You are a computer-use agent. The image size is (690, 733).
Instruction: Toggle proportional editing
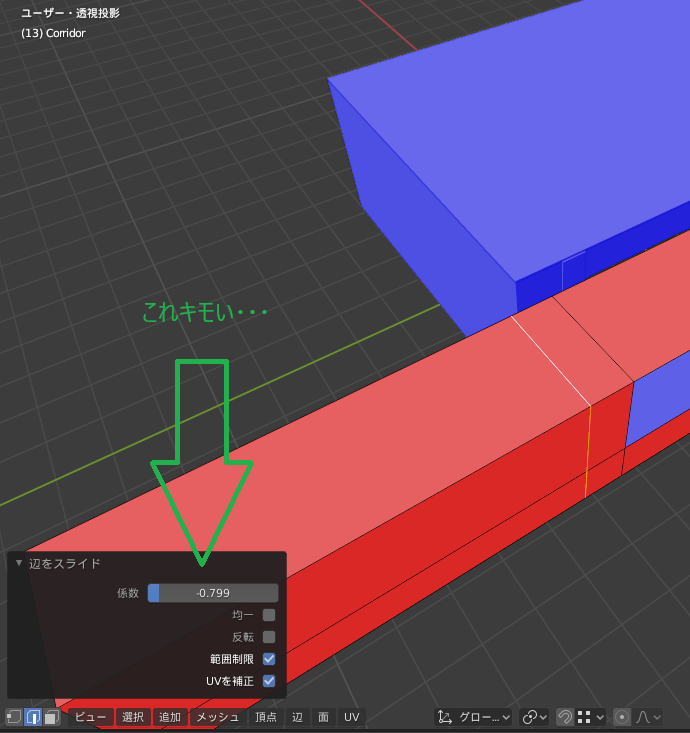[x=621, y=717]
